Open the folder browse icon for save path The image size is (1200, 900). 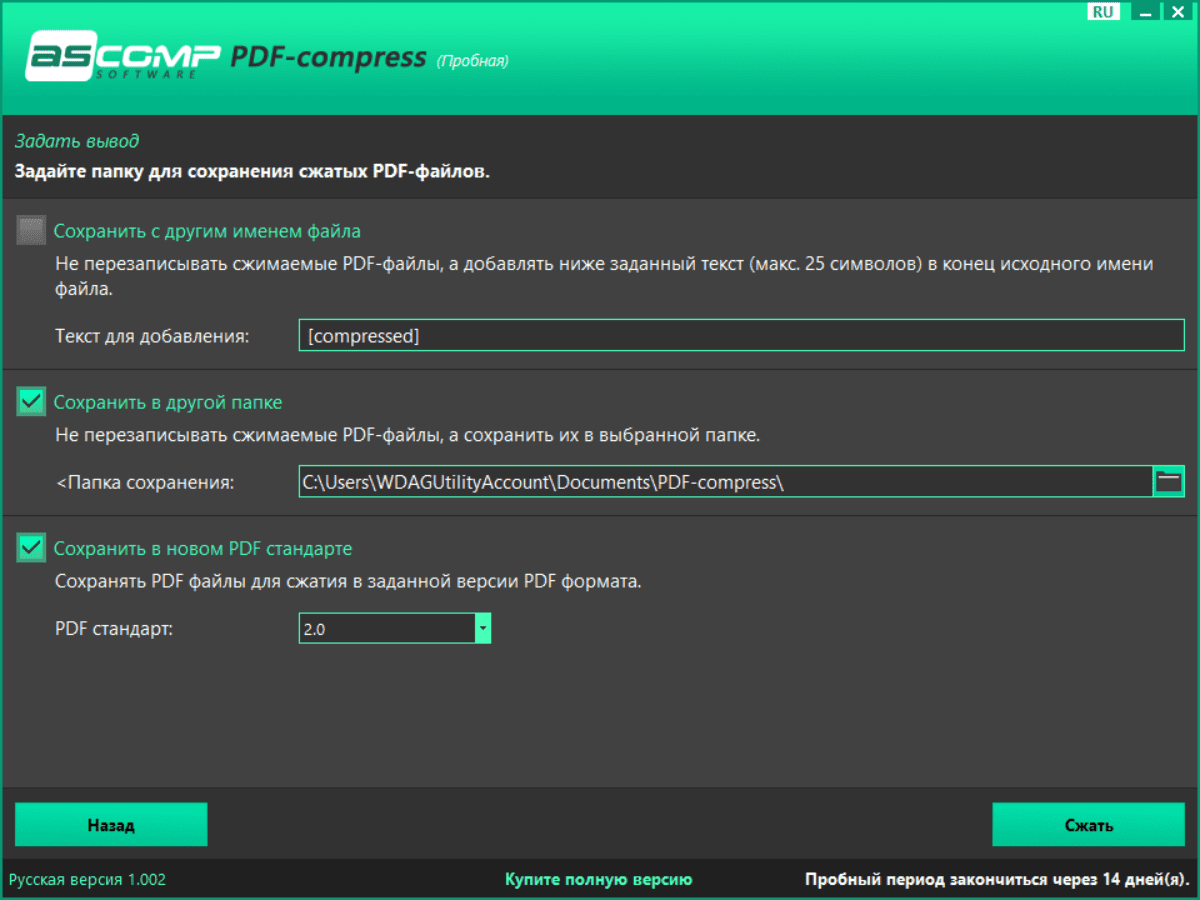[1169, 481]
